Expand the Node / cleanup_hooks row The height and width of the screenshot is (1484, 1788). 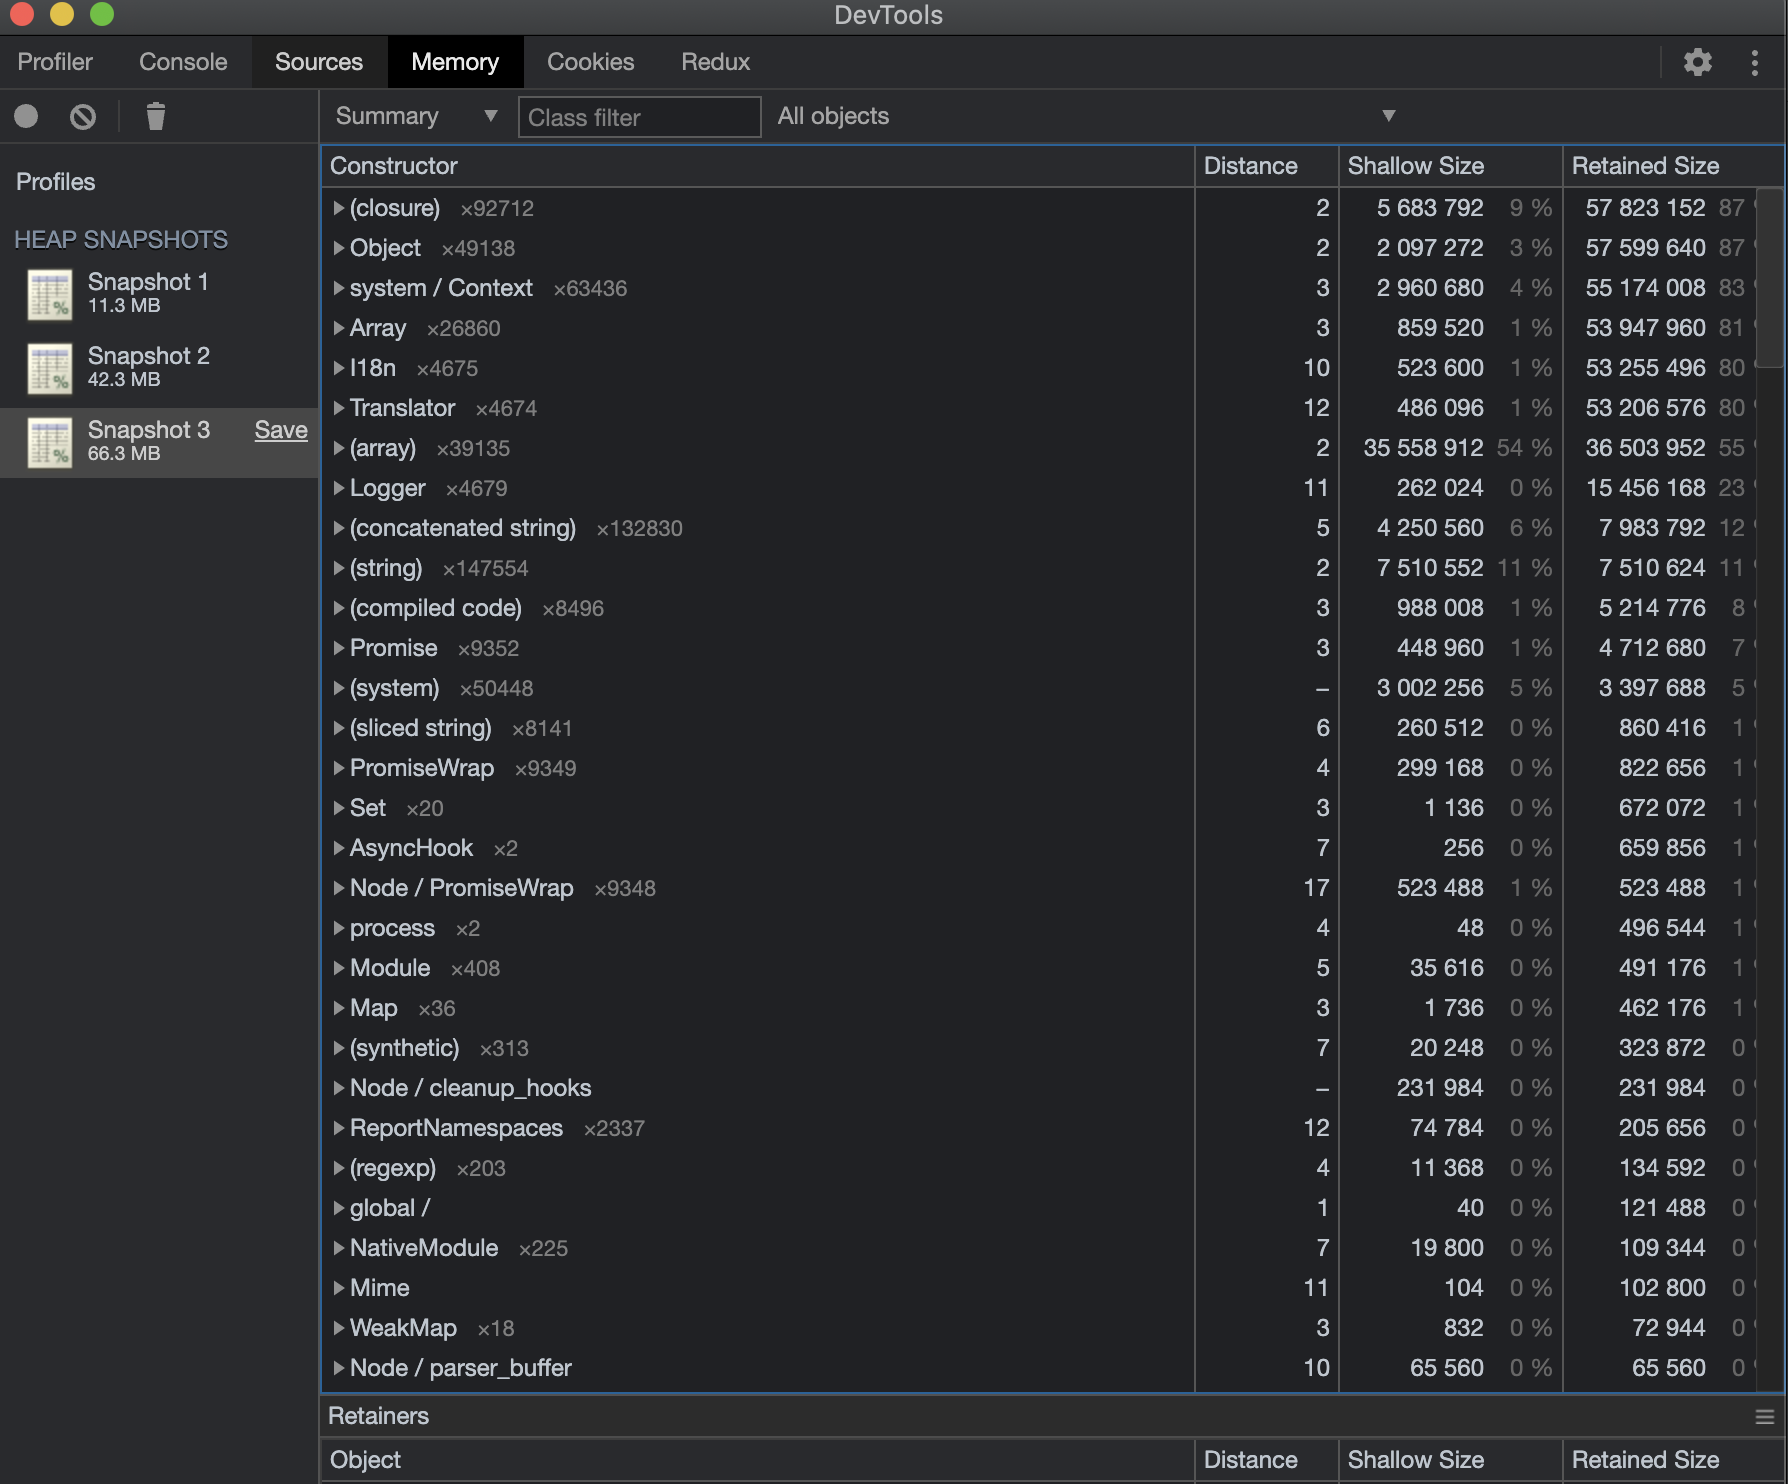pyautogui.click(x=339, y=1088)
